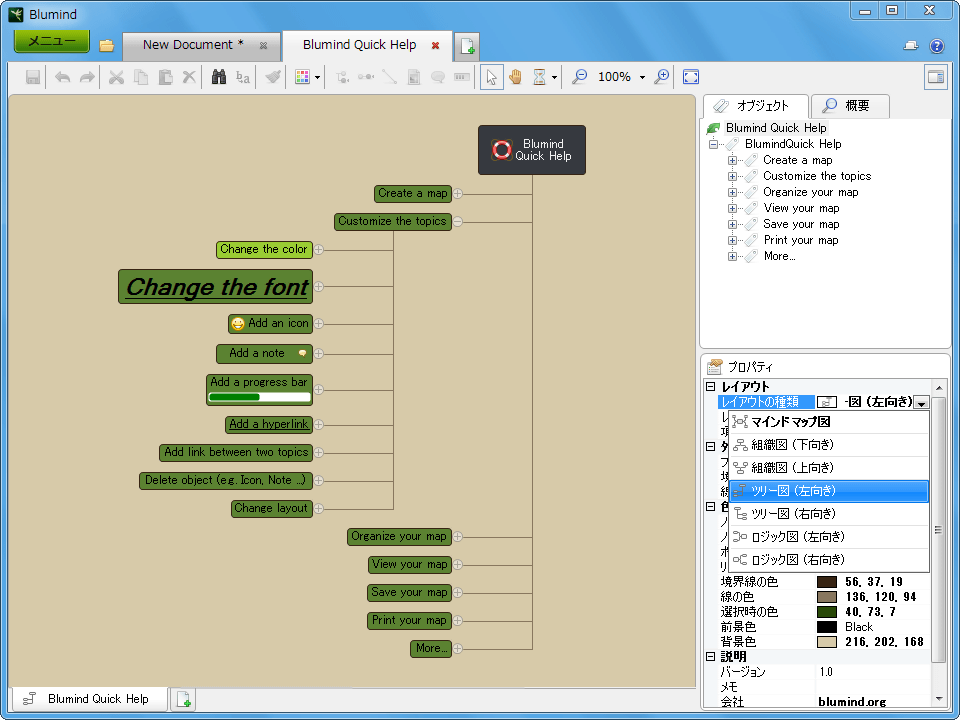
Task: Click the zoom in magnifier icon
Action: [x=661, y=77]
